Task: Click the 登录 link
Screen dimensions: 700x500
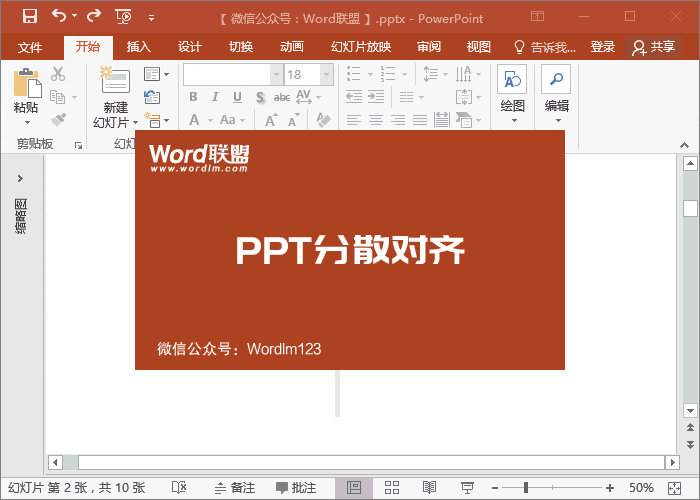Action: pyautogui.click(x=603, y=47)
